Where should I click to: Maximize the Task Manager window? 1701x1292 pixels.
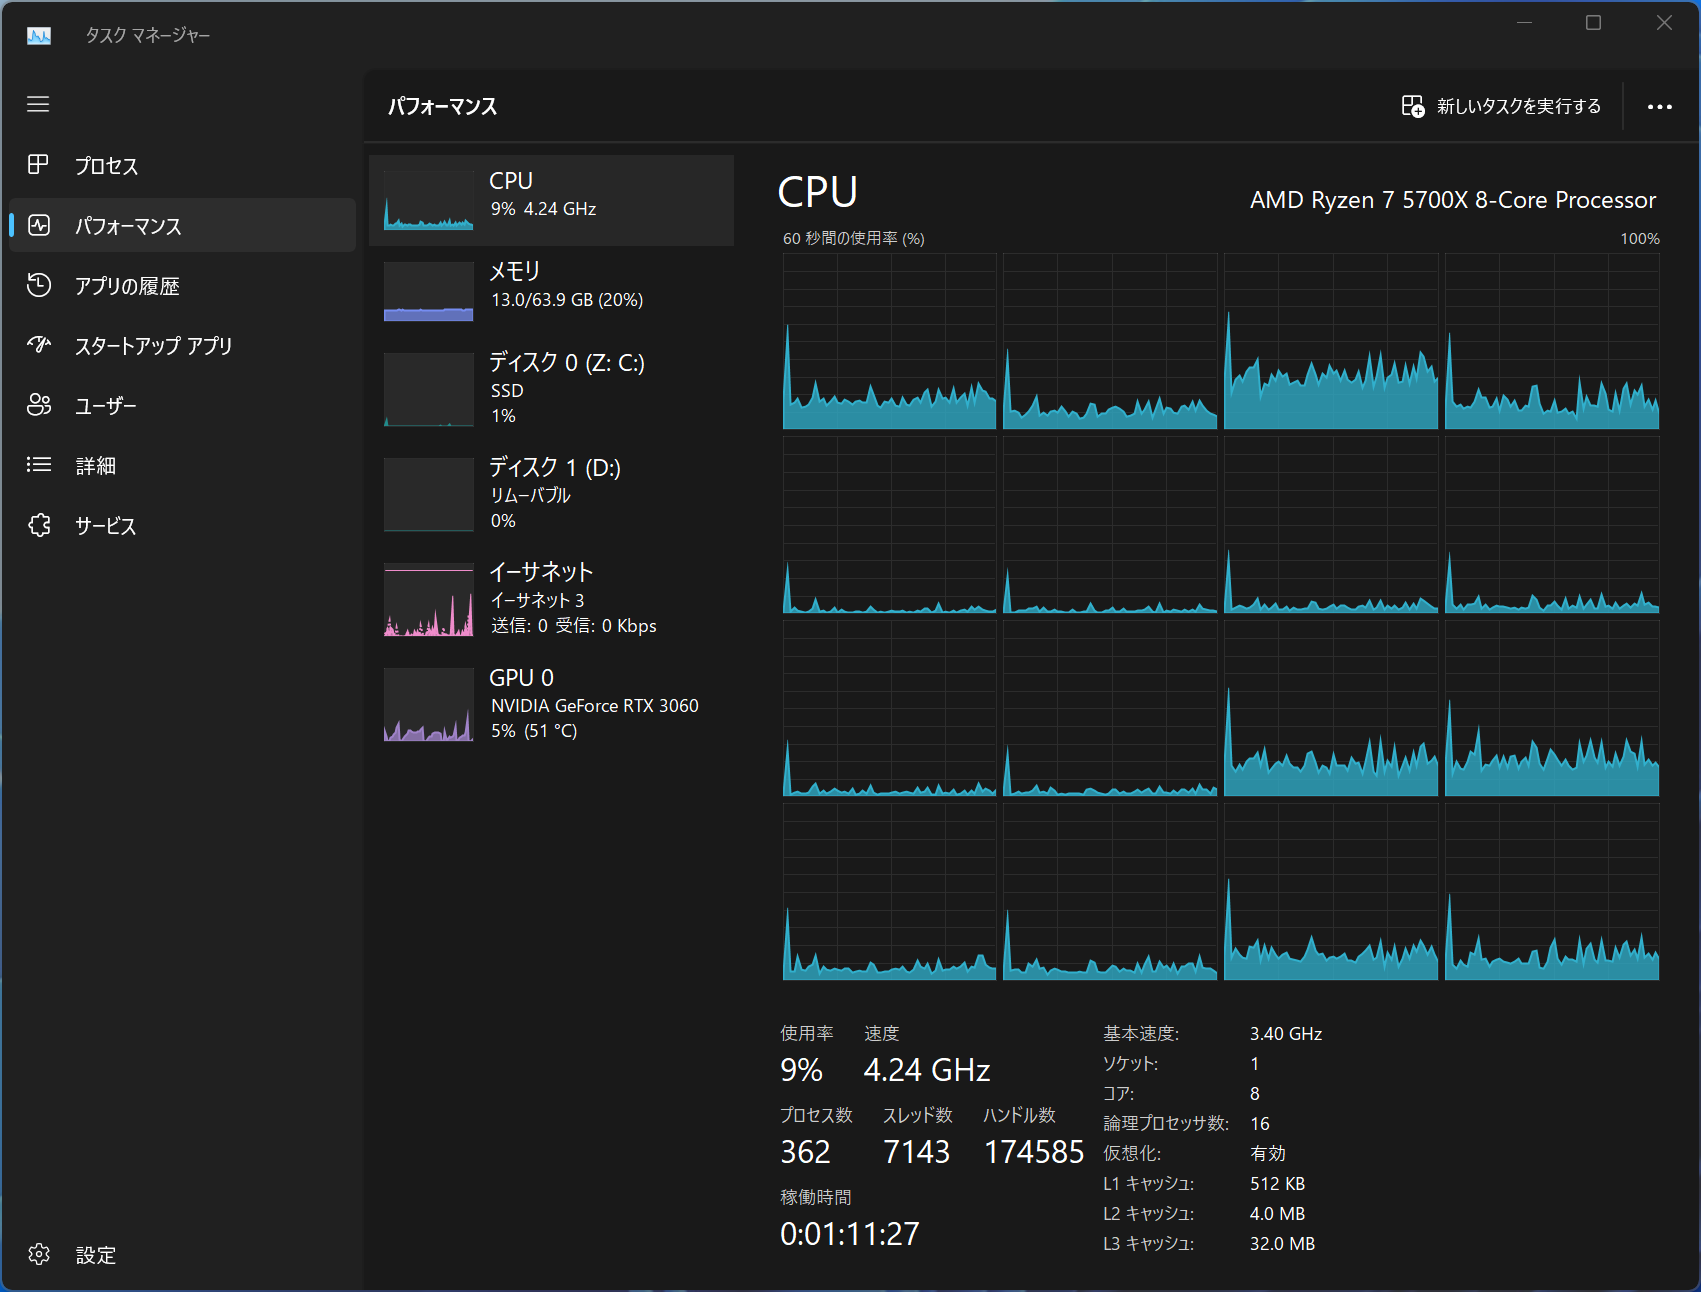click(x=1594, y=23)
